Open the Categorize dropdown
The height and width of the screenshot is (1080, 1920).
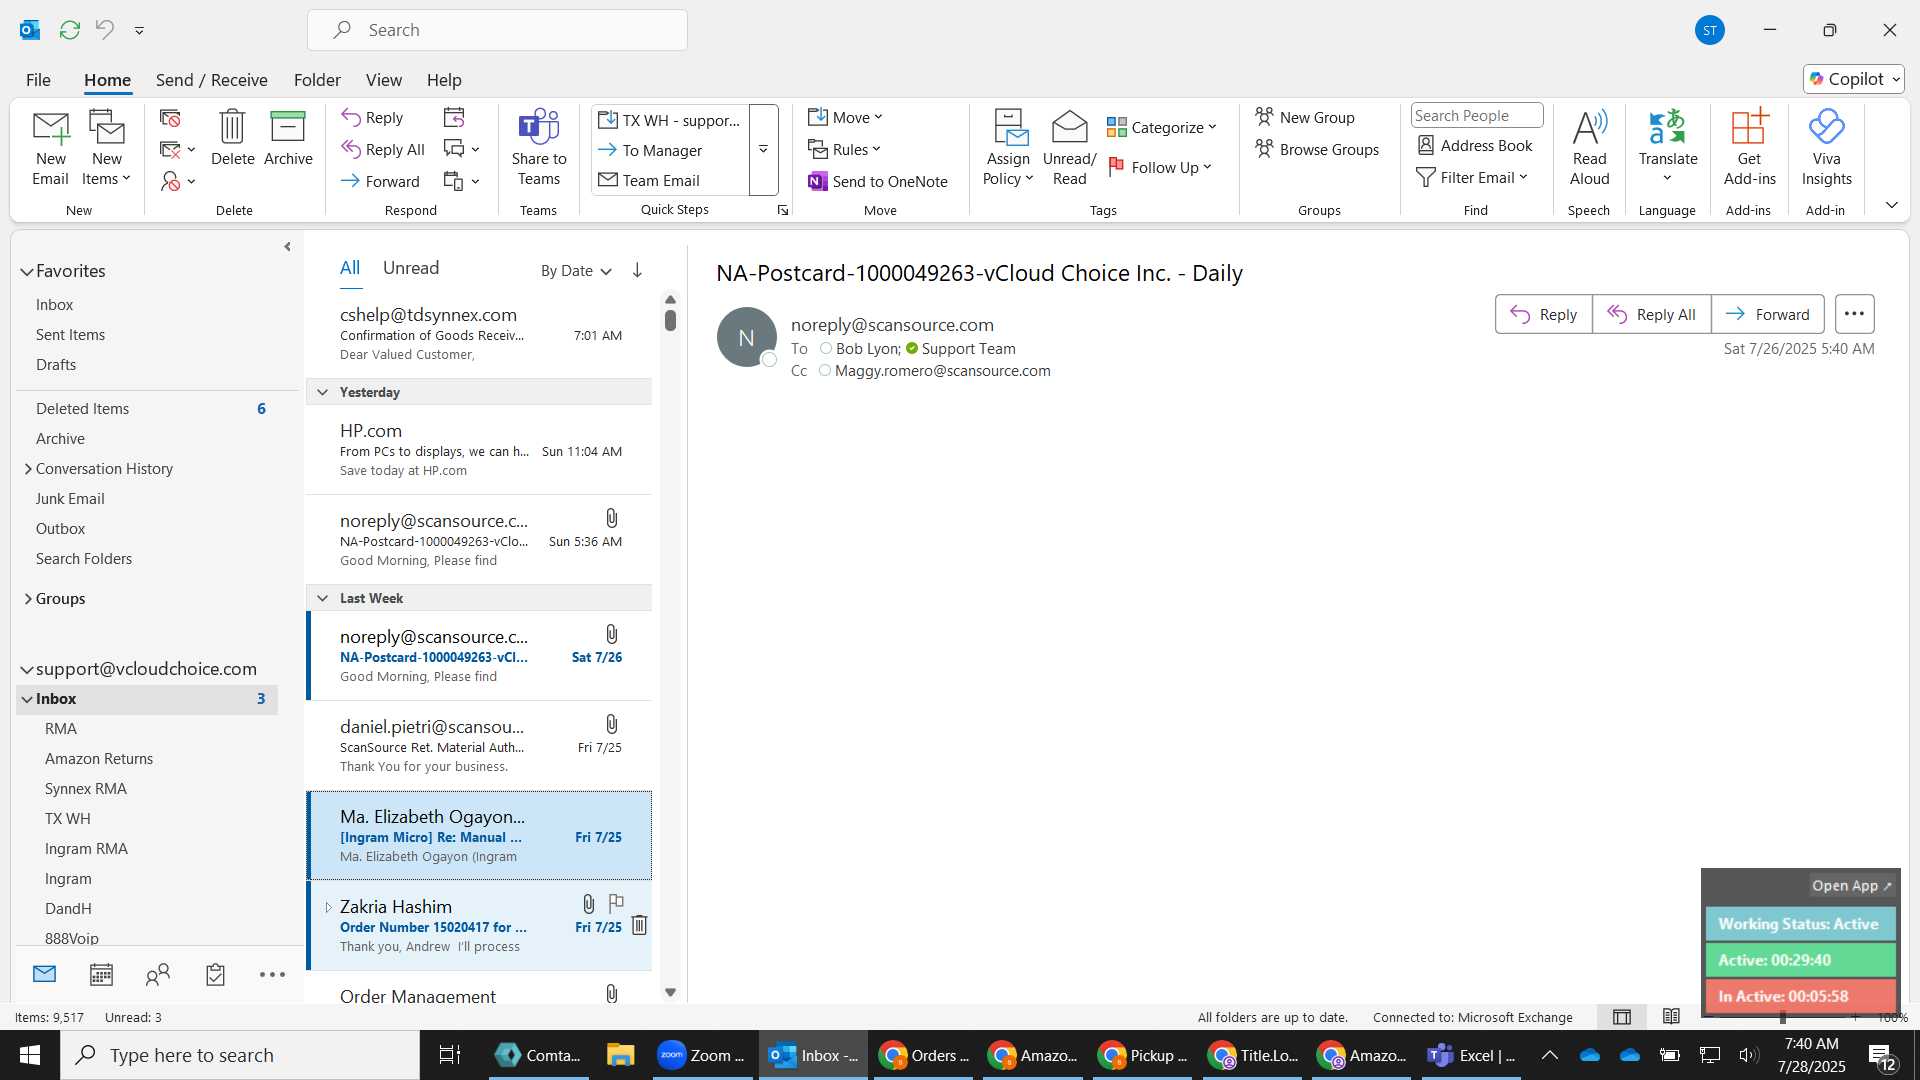1162,127
